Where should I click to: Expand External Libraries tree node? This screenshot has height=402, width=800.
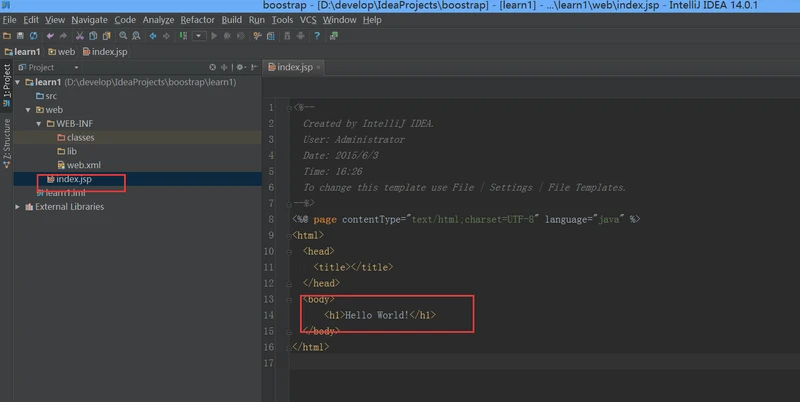17,207
